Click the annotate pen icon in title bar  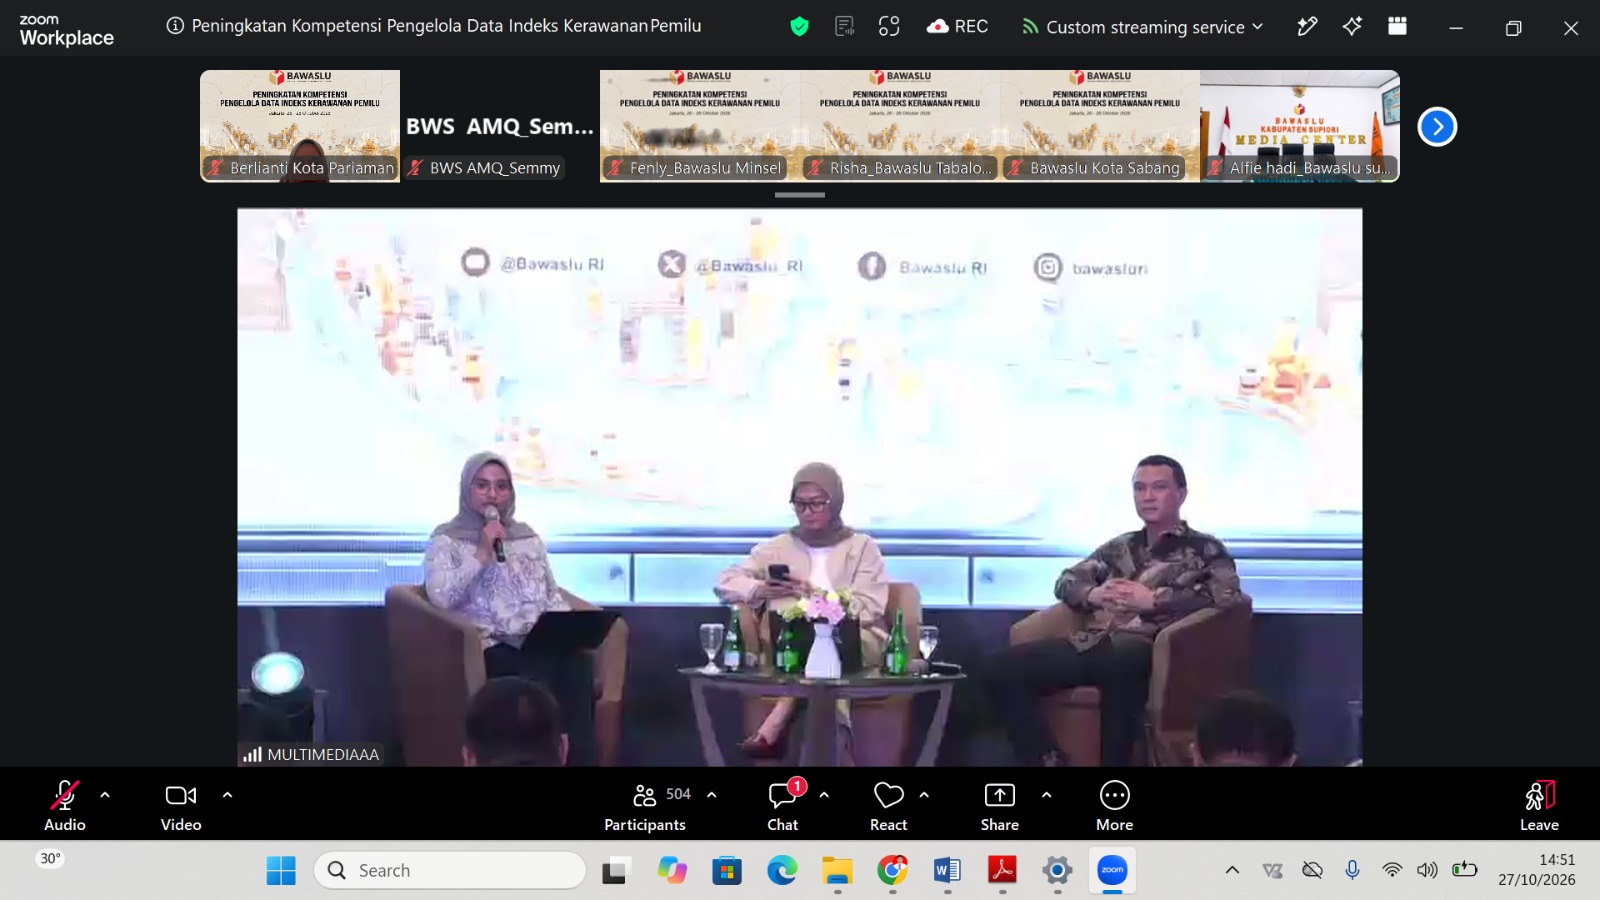(x=1307, y=27)
